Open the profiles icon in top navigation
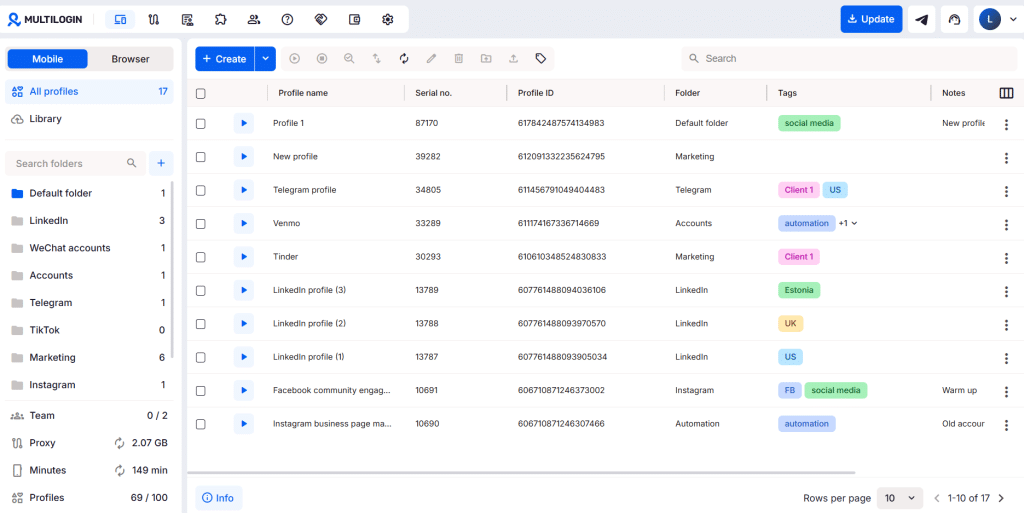The image size is (1024, 513). [120, 20]
